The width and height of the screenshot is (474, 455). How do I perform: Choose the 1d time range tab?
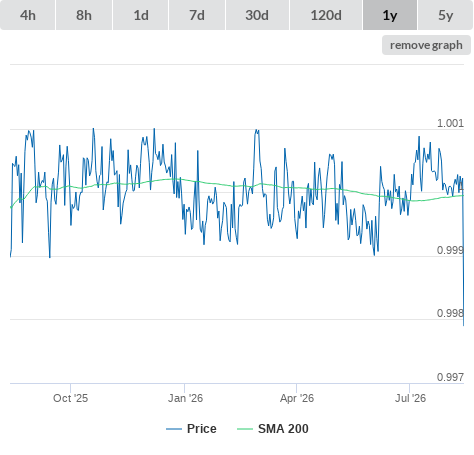tap(141, 15)
